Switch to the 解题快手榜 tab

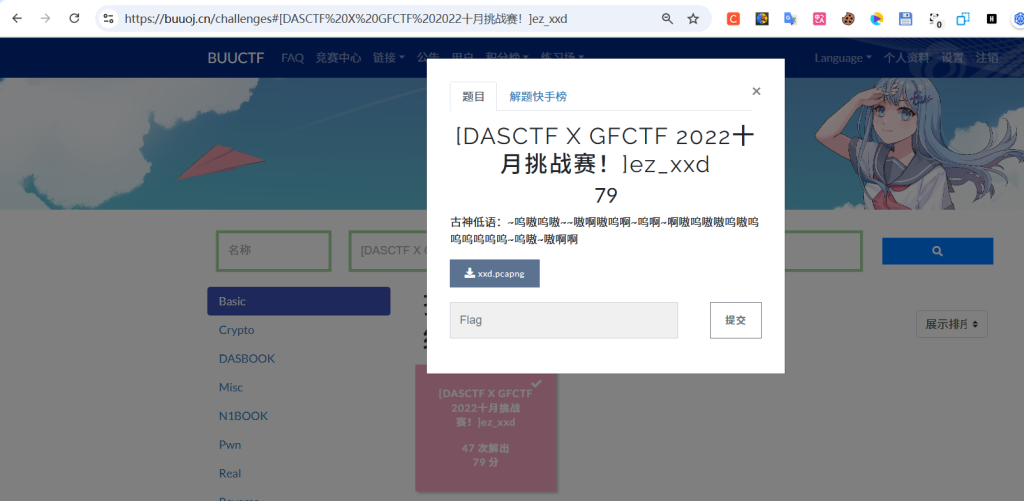coord(538,97)
